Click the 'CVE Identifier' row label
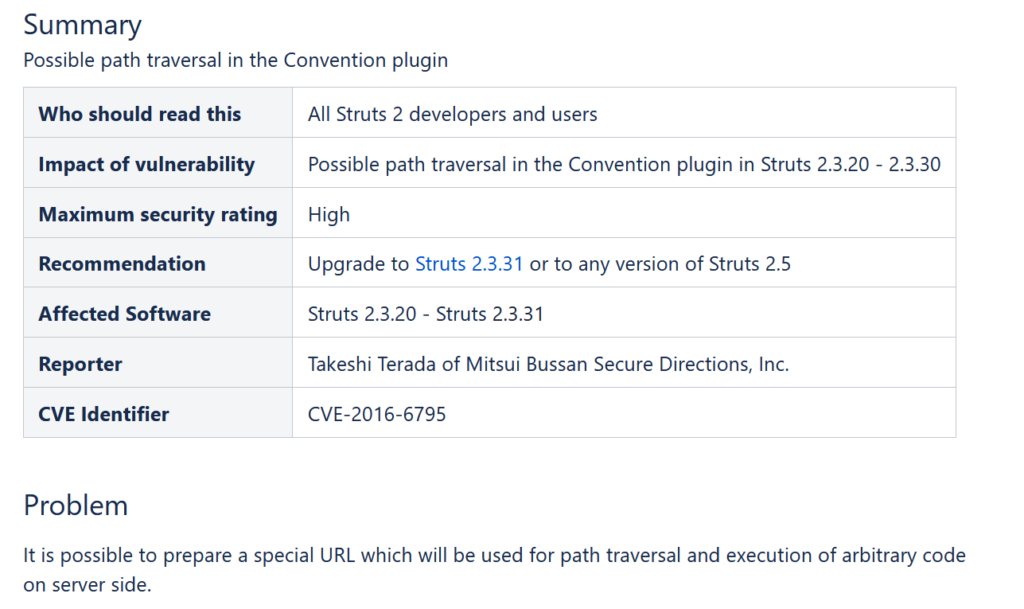 [x=103, y=414]
